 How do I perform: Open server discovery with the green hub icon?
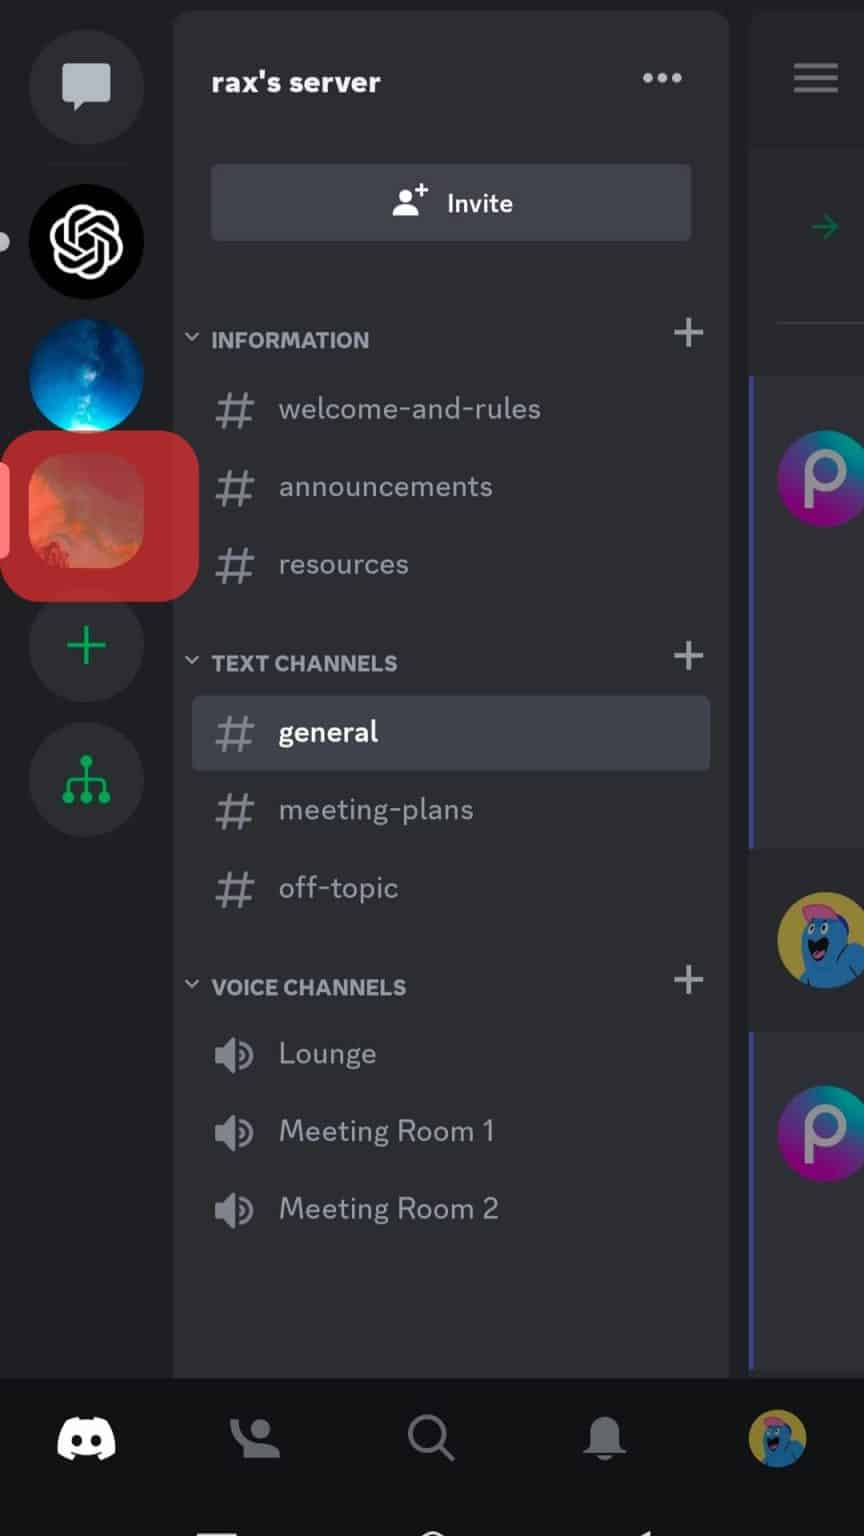[x=86, y=779]
